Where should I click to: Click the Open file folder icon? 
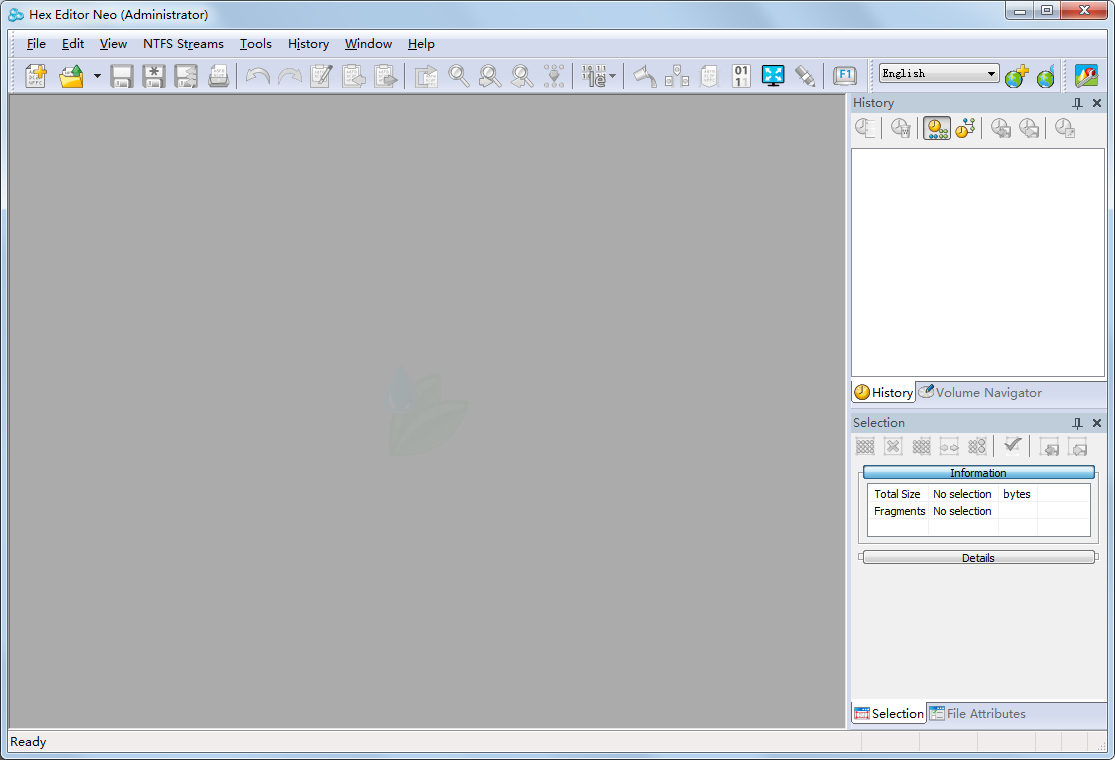[x=71, y=75]
